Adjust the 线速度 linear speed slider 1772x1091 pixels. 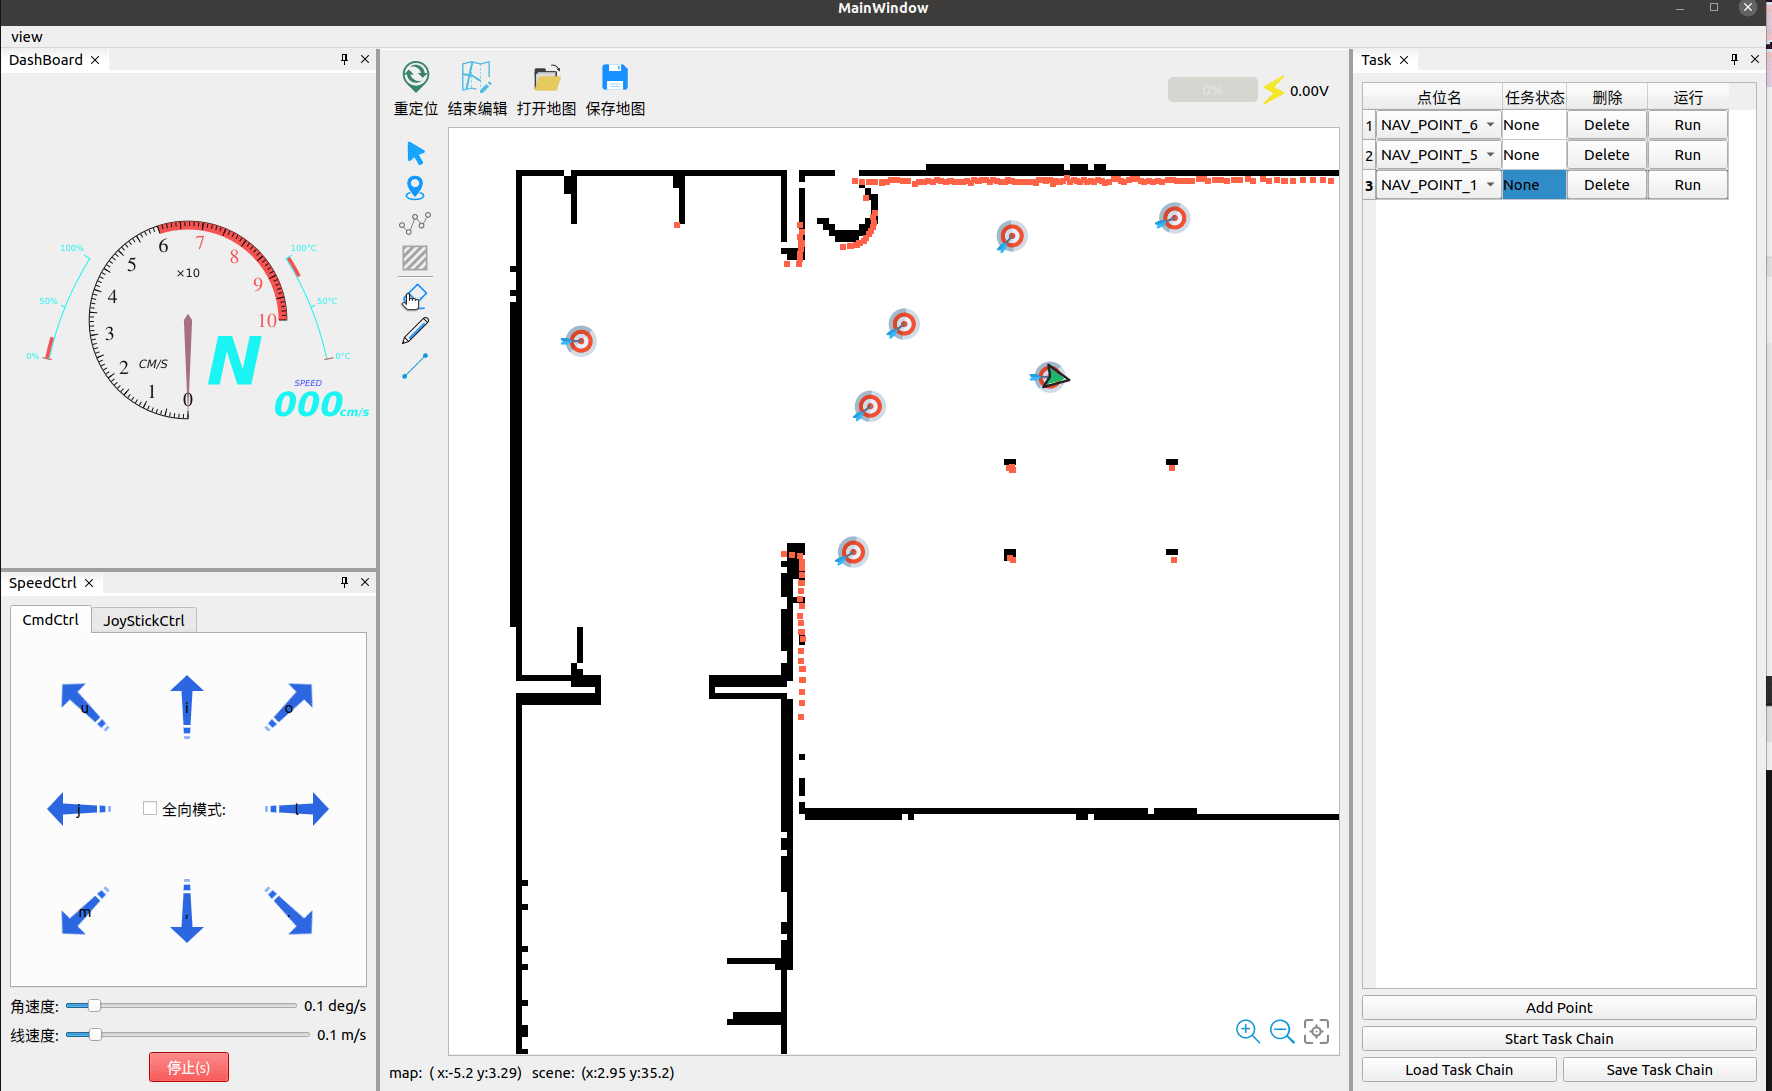[x=95, y=1035]
